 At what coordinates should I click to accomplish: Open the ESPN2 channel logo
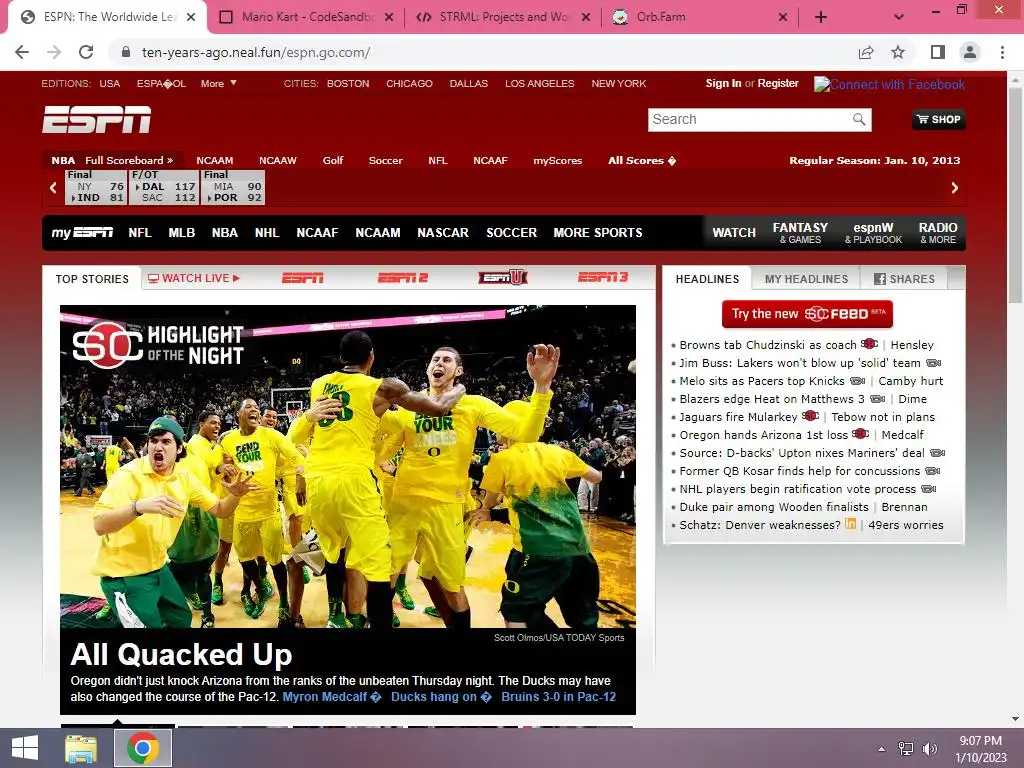403,278
